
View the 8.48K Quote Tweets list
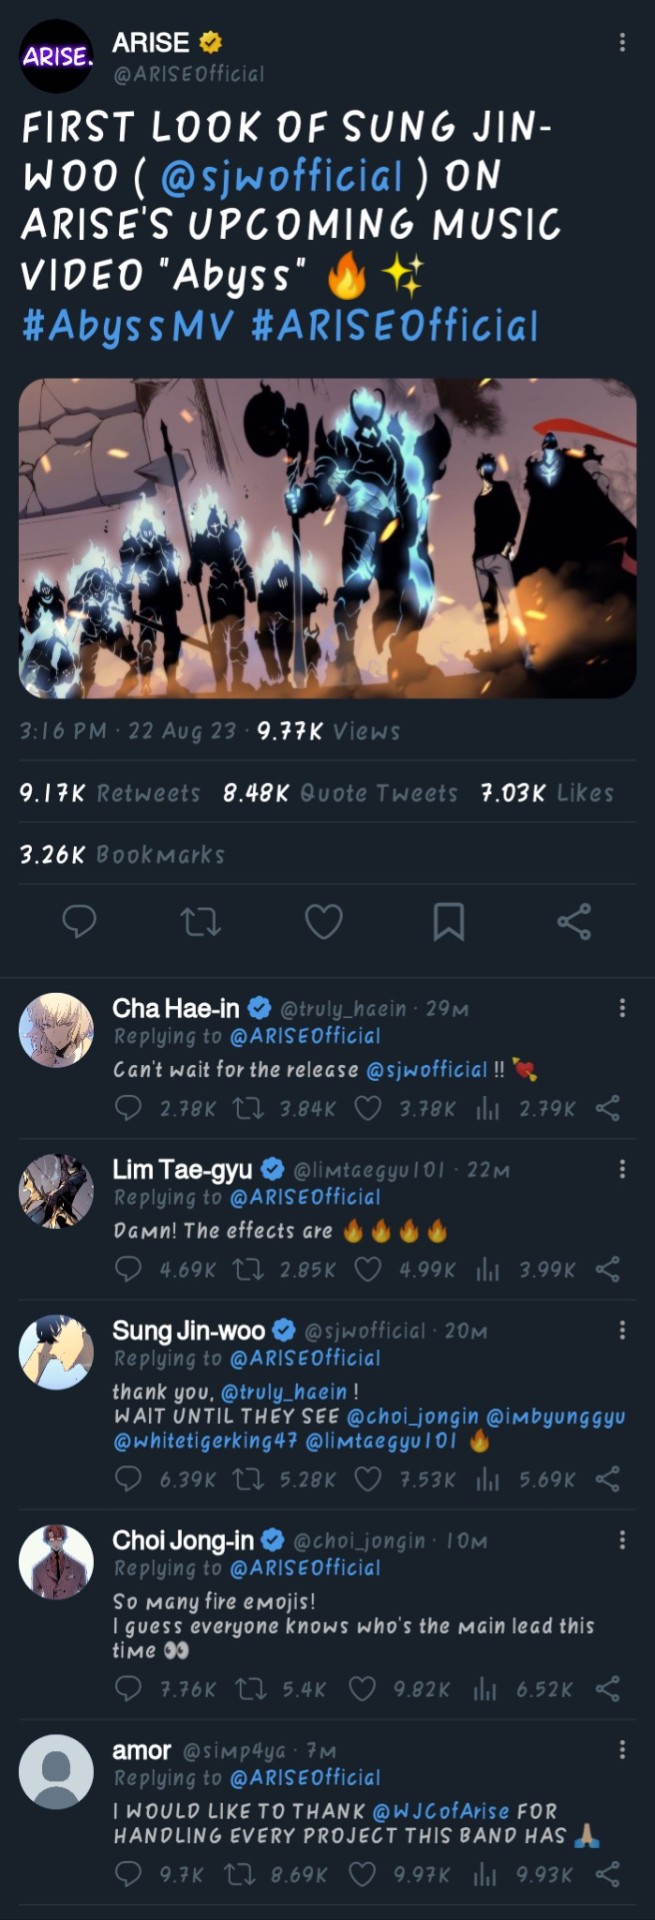point(340,793)
